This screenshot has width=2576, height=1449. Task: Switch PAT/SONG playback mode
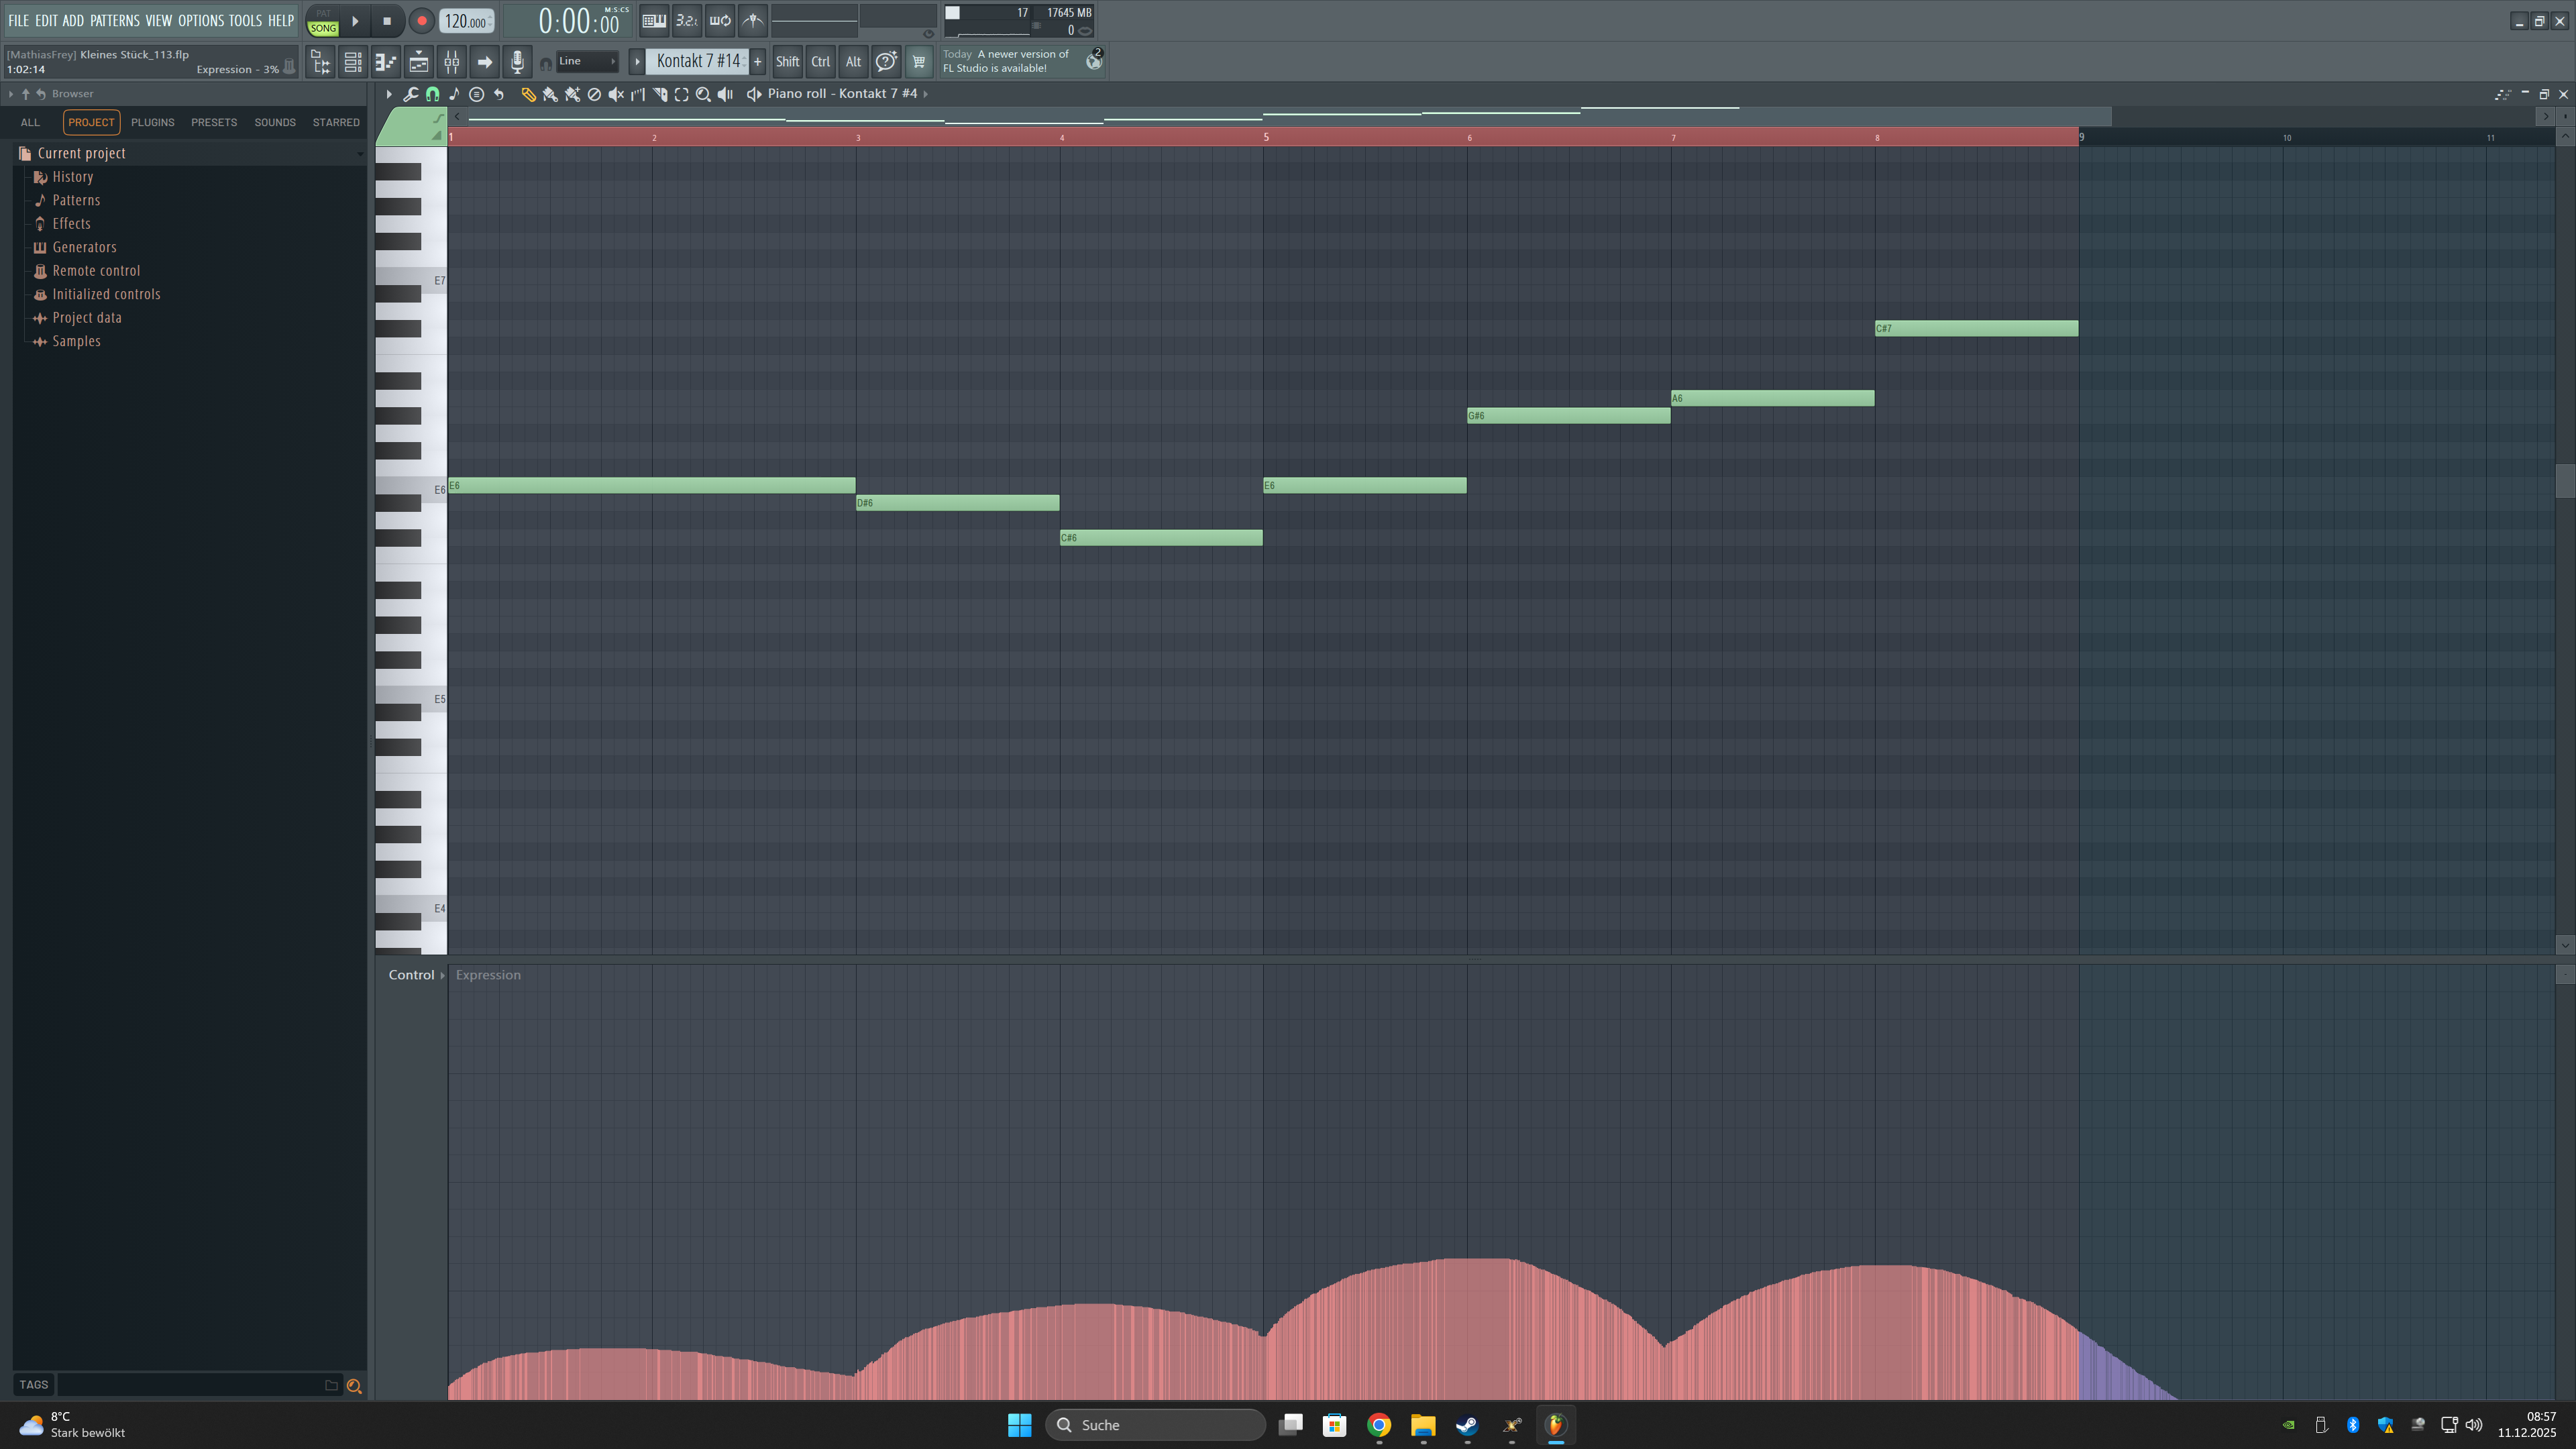[323, 21]
